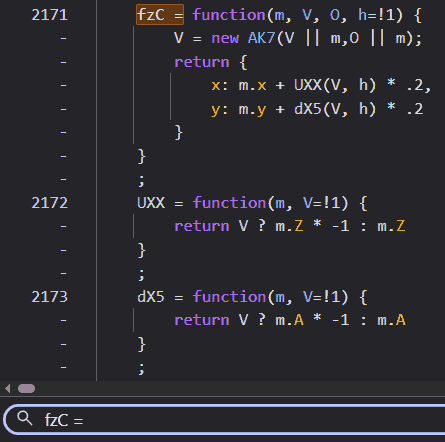Click 'UXX(V, h)' call on x line
The image size is (445, 442).
click(x=335, y=85)
